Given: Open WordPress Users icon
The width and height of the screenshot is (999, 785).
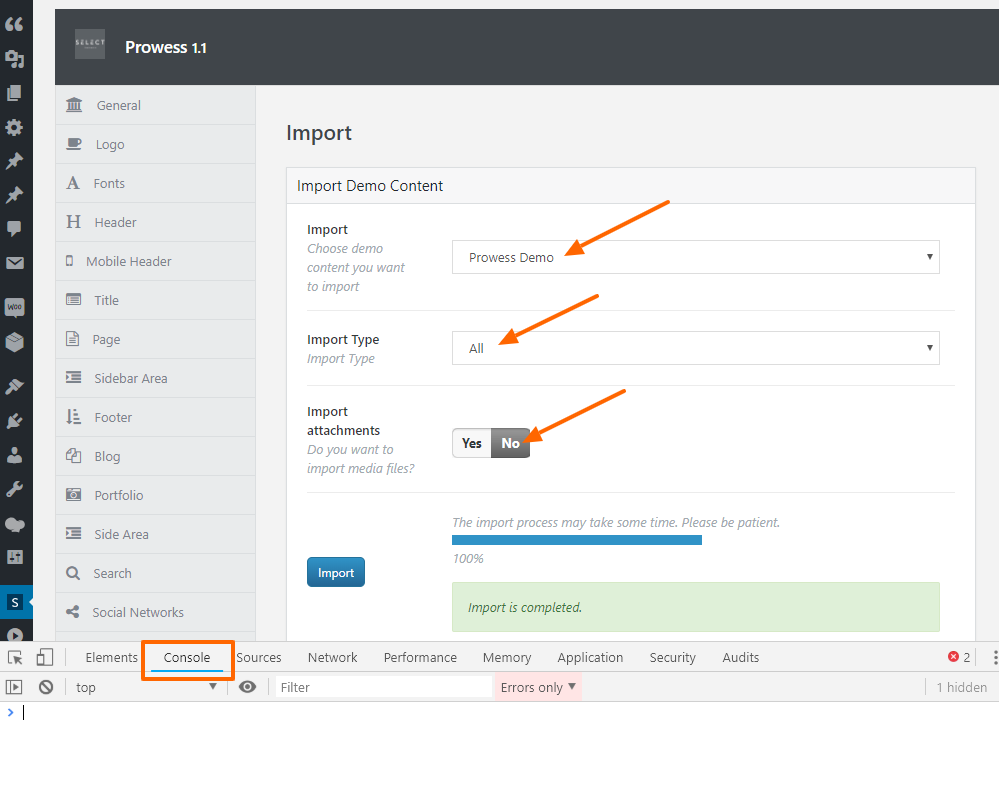Looking at the screenshot, I should coord(14,455).
